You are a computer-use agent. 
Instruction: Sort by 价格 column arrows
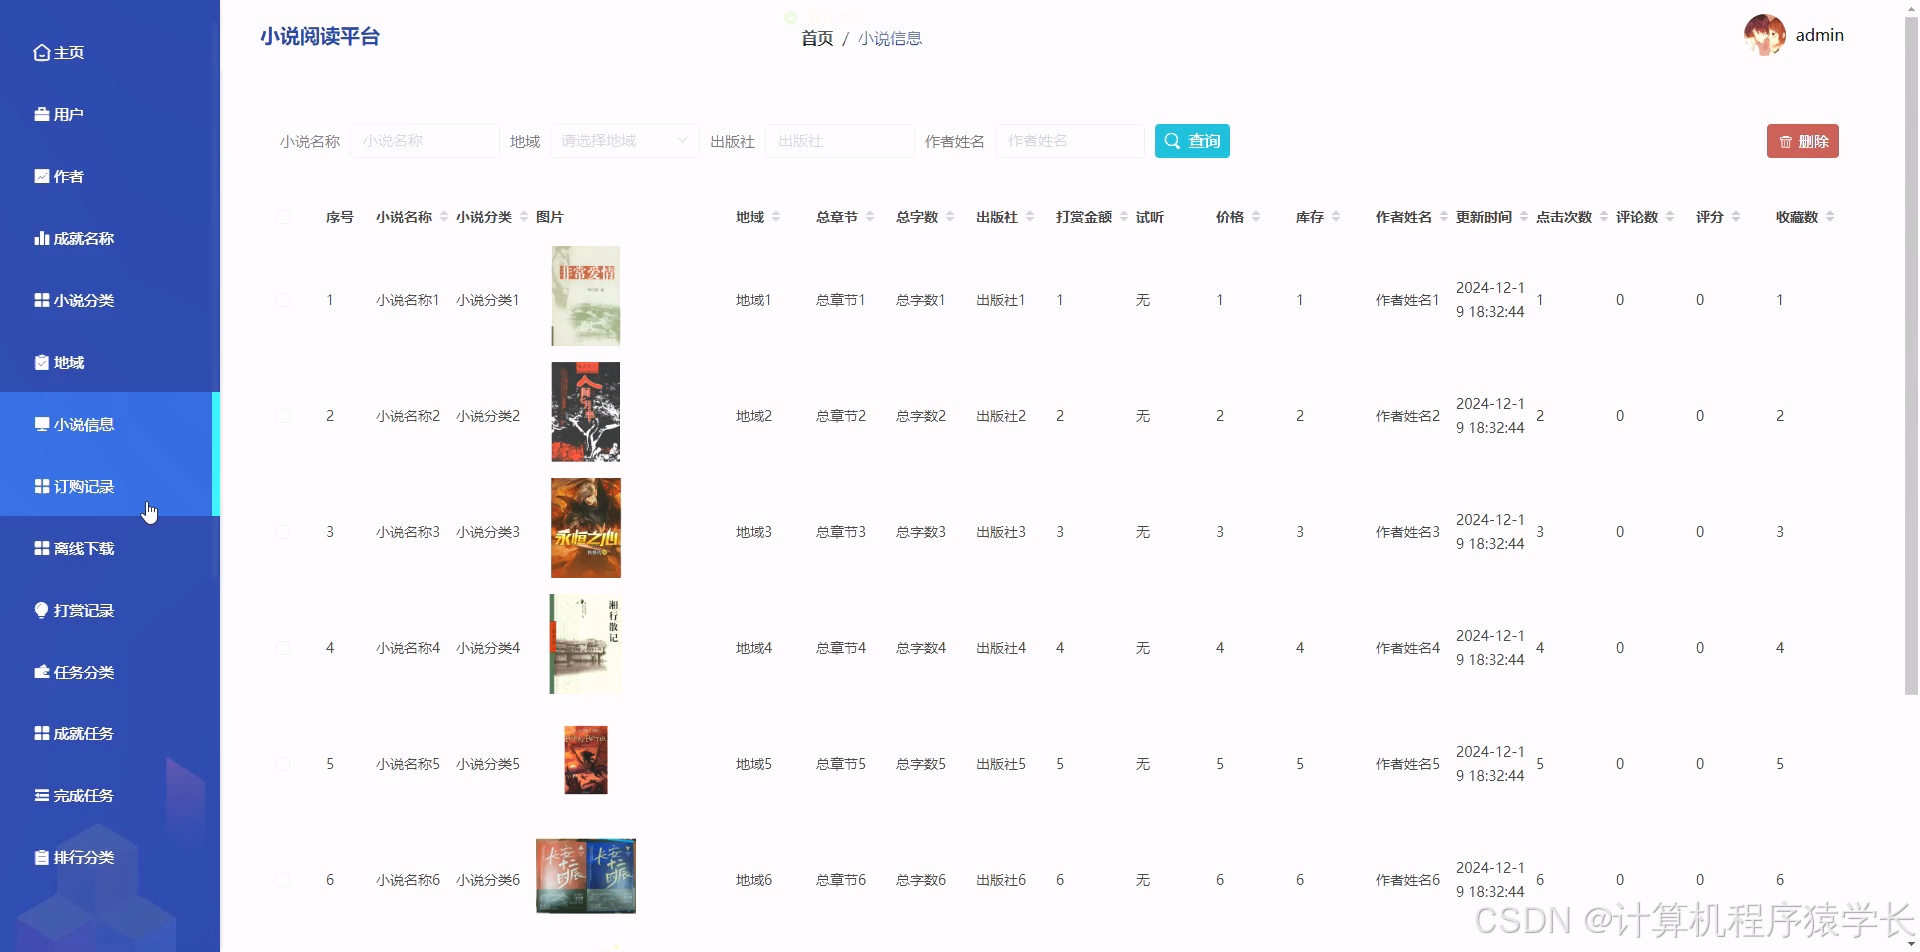[x=1256, y=217]
